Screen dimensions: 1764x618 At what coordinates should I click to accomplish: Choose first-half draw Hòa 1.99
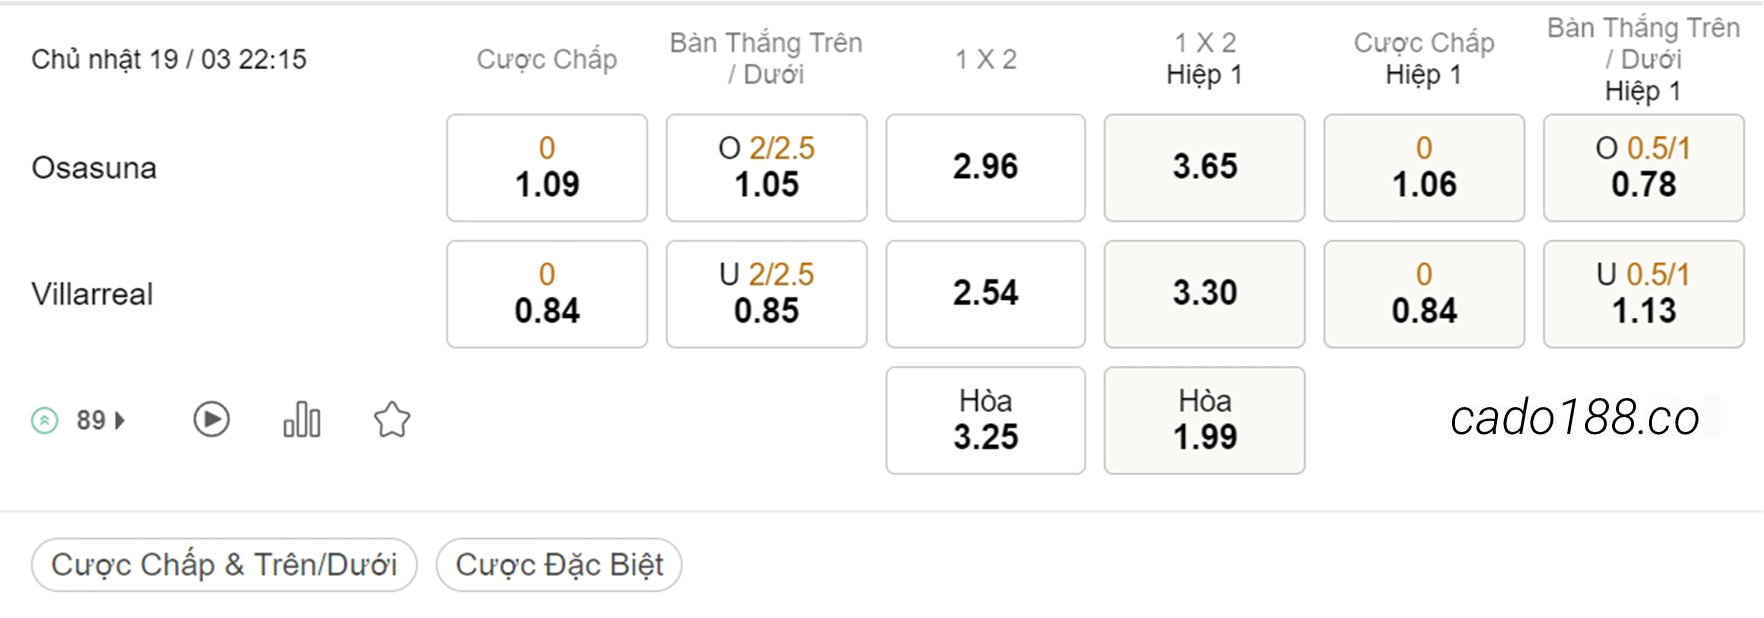click(1205, 420)
